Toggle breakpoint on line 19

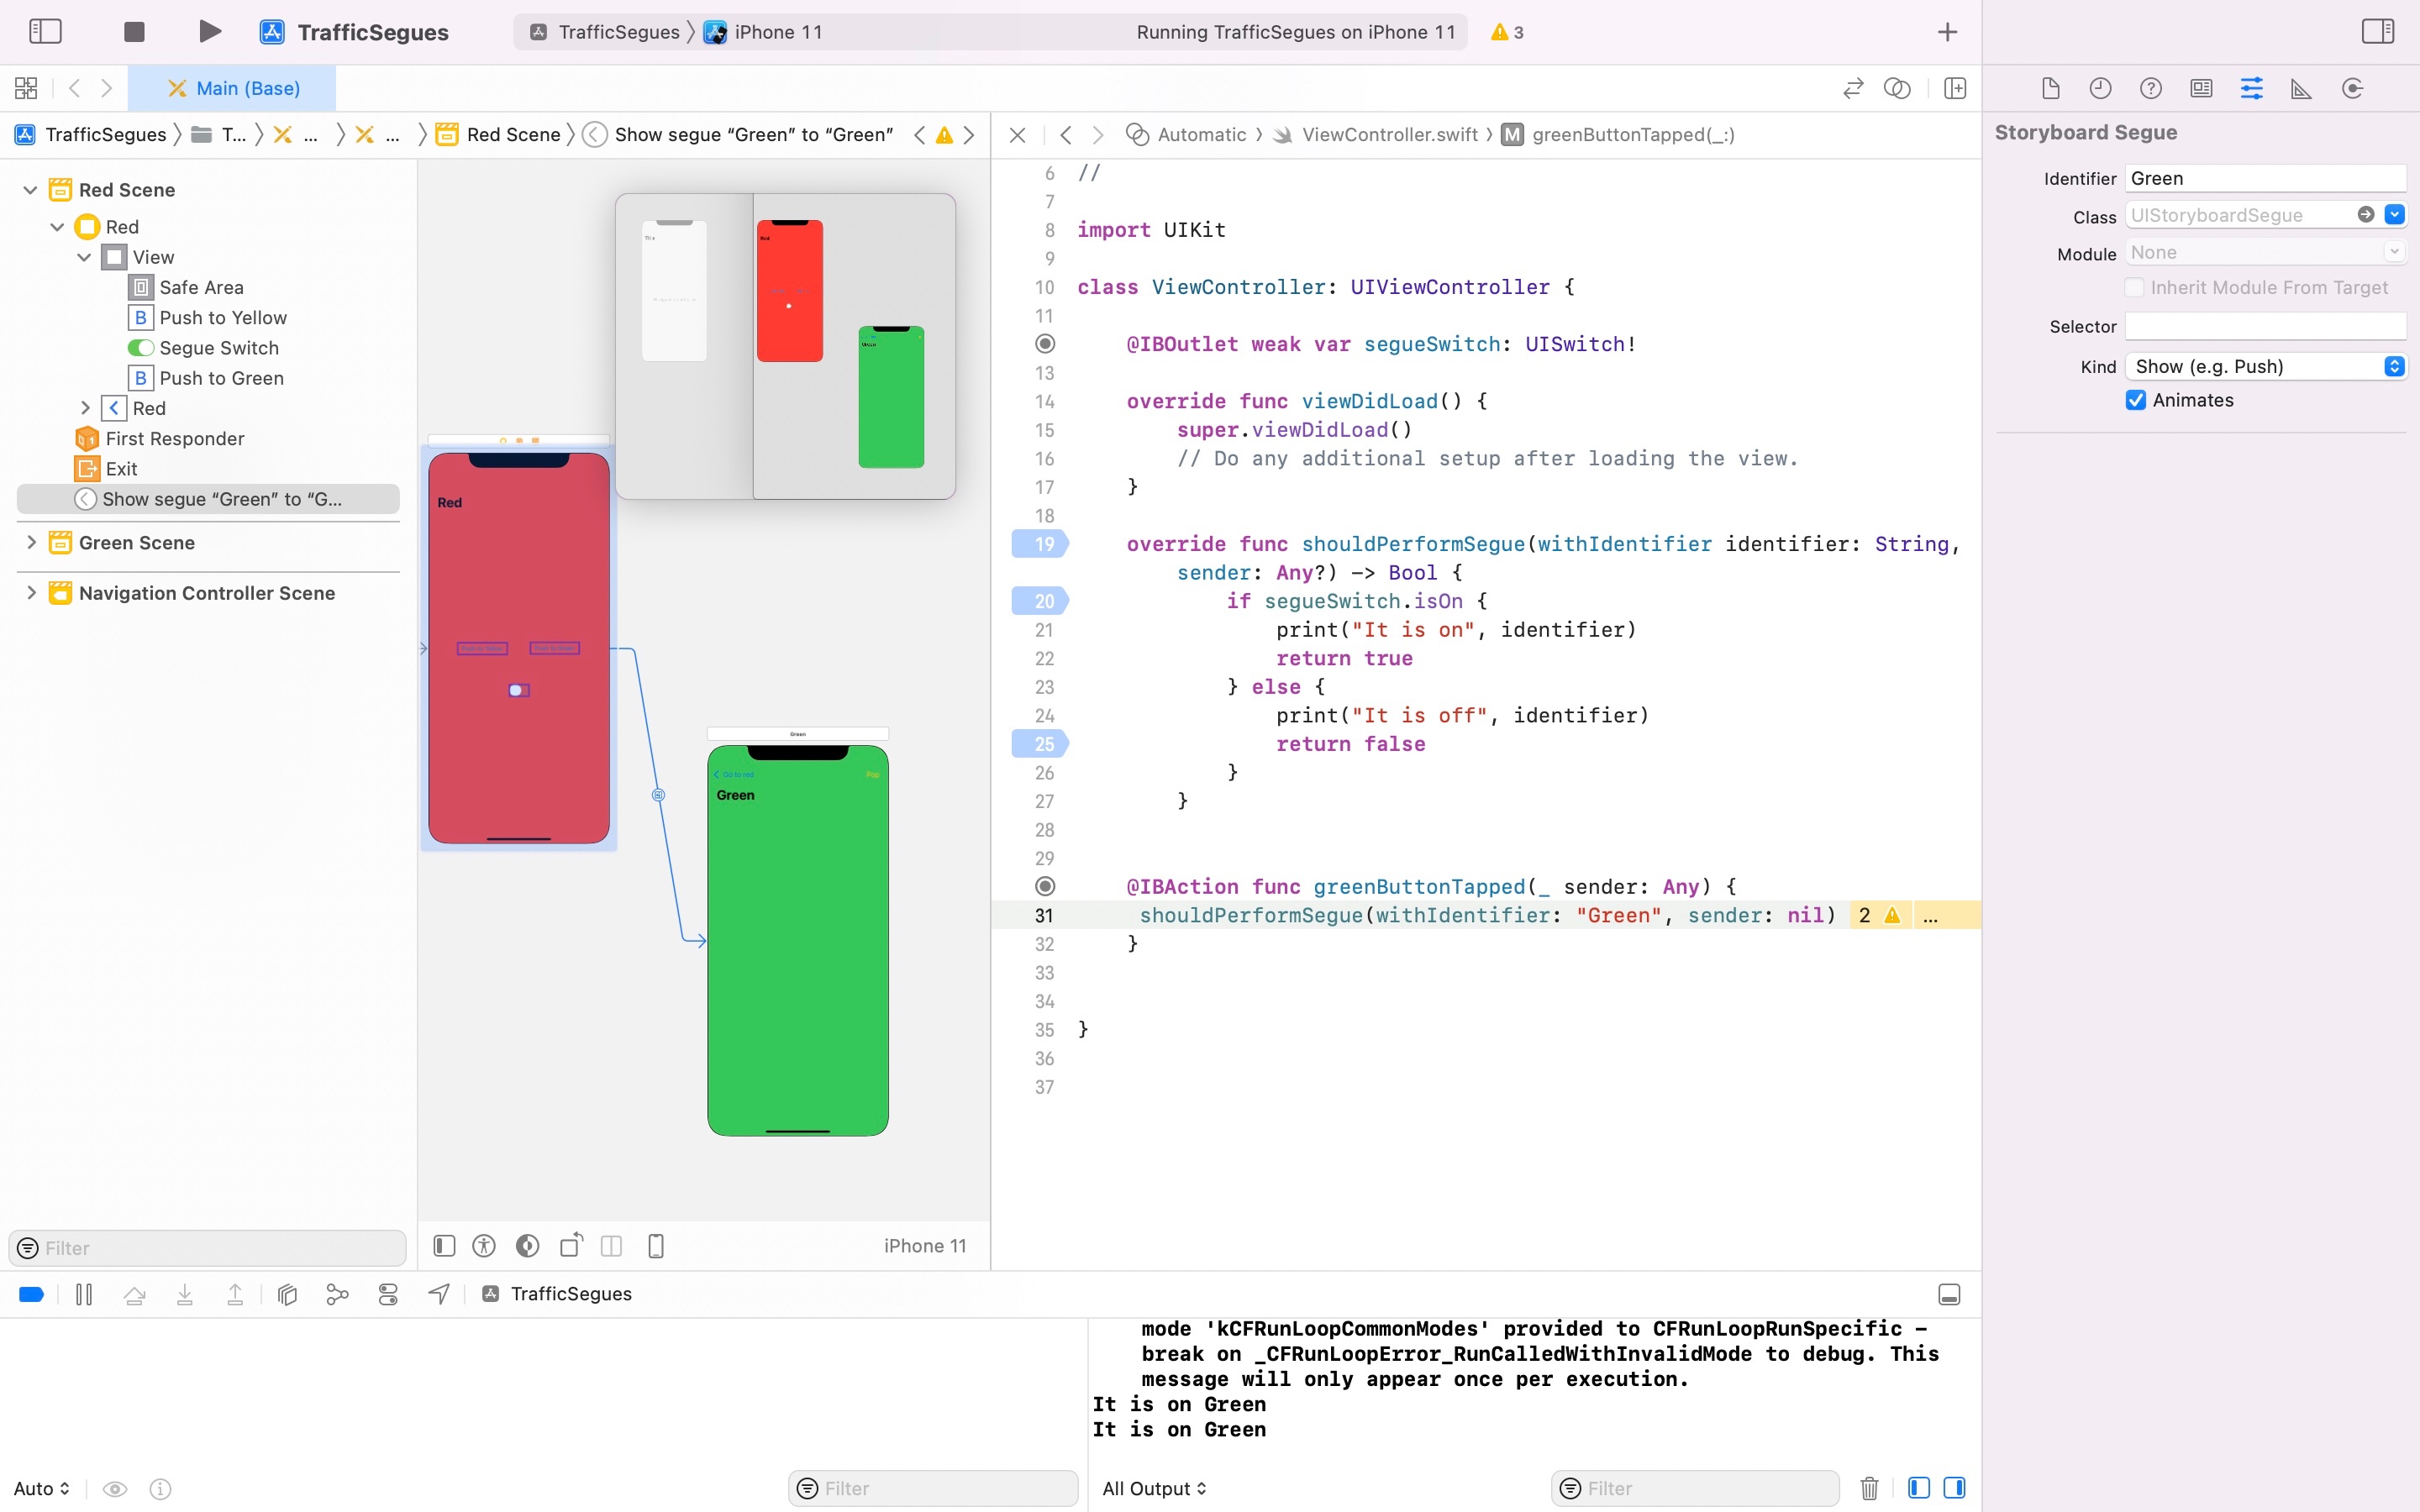[1041, 544]
